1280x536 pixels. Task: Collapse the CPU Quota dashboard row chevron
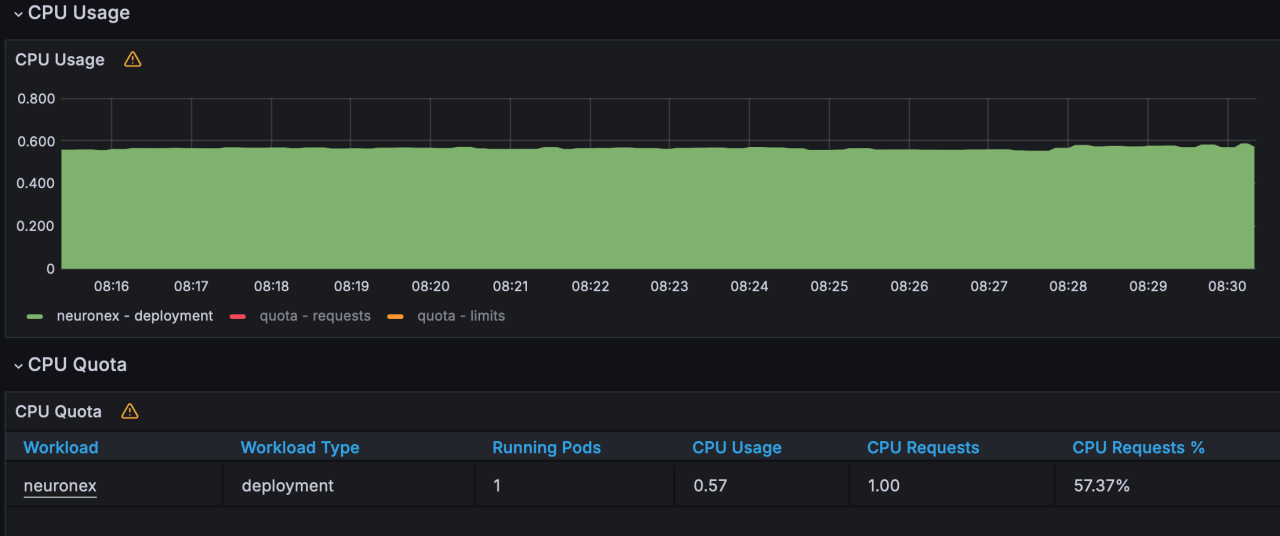click(x=18, y=366)
